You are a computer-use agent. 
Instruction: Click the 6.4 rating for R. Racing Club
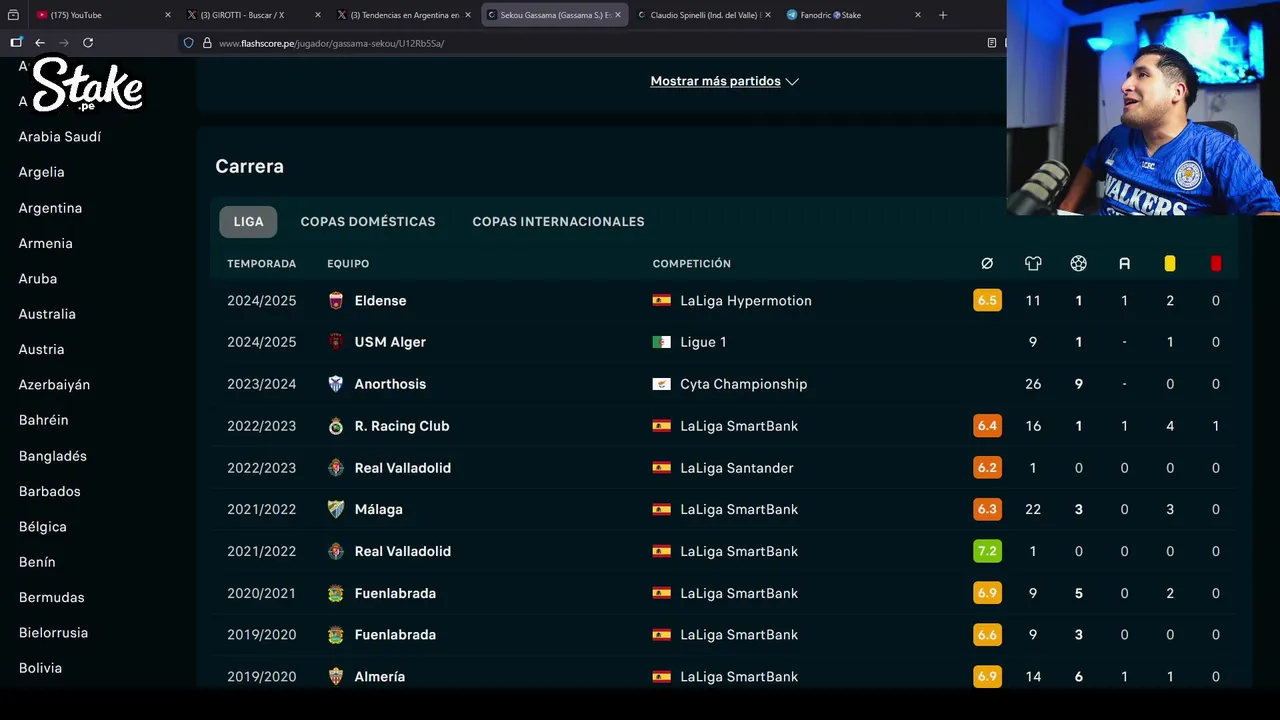987,426
